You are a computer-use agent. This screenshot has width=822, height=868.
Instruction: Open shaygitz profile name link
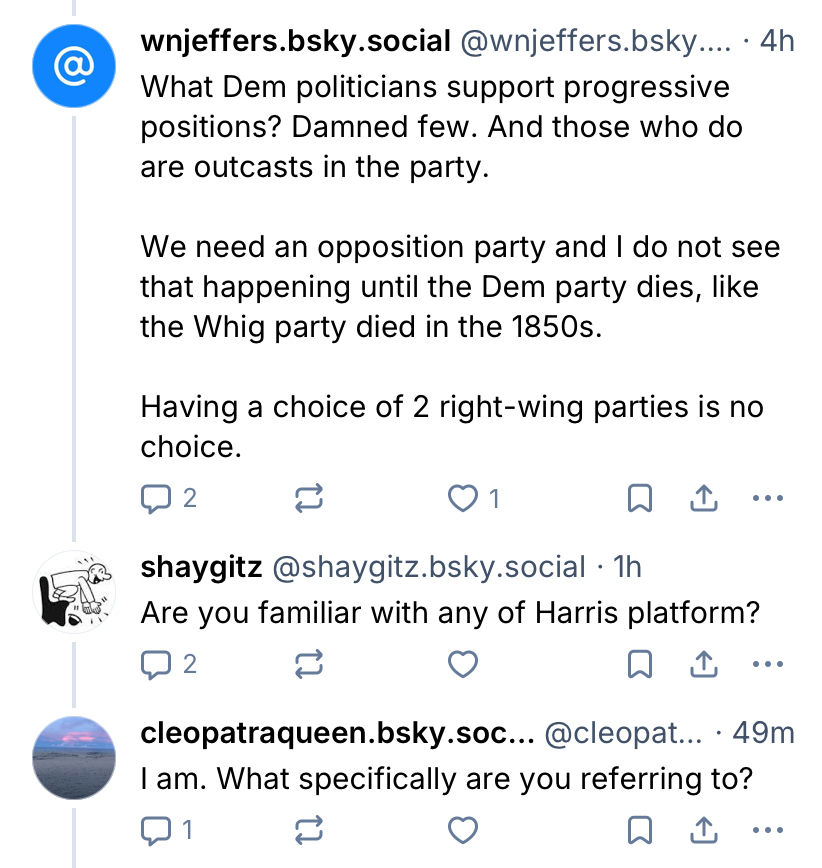(202, 568)
